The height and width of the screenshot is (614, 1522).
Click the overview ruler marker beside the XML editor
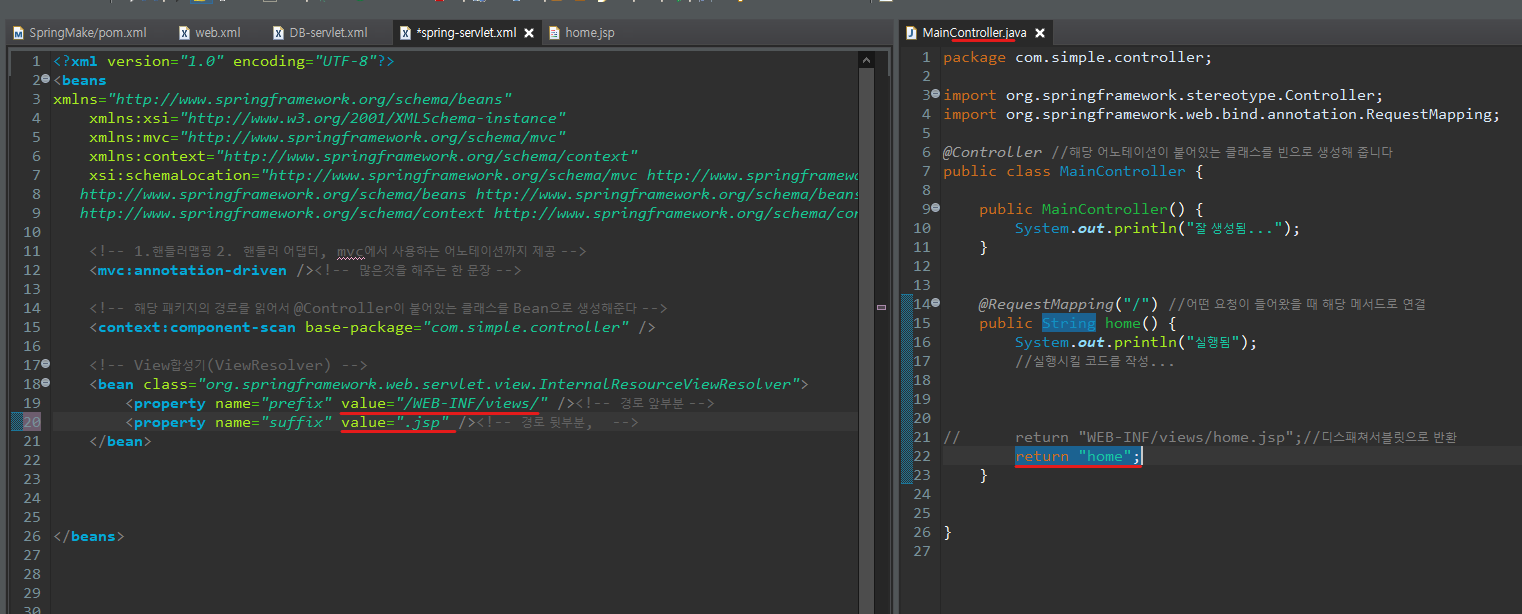pos(882,306)
